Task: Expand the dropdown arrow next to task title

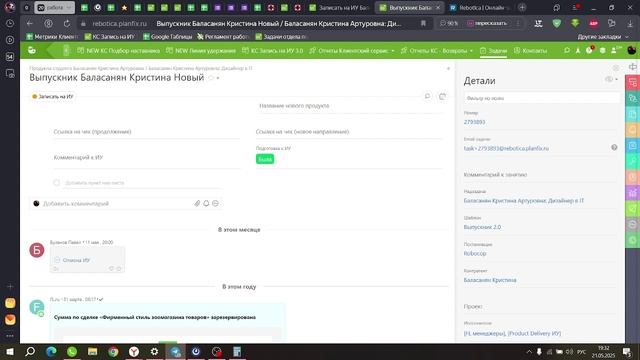Action: tap(218, 78)
